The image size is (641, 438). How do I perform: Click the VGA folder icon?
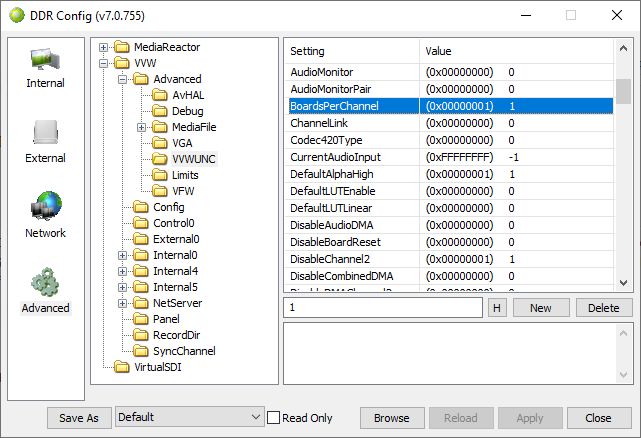click(x=160, y=143)
